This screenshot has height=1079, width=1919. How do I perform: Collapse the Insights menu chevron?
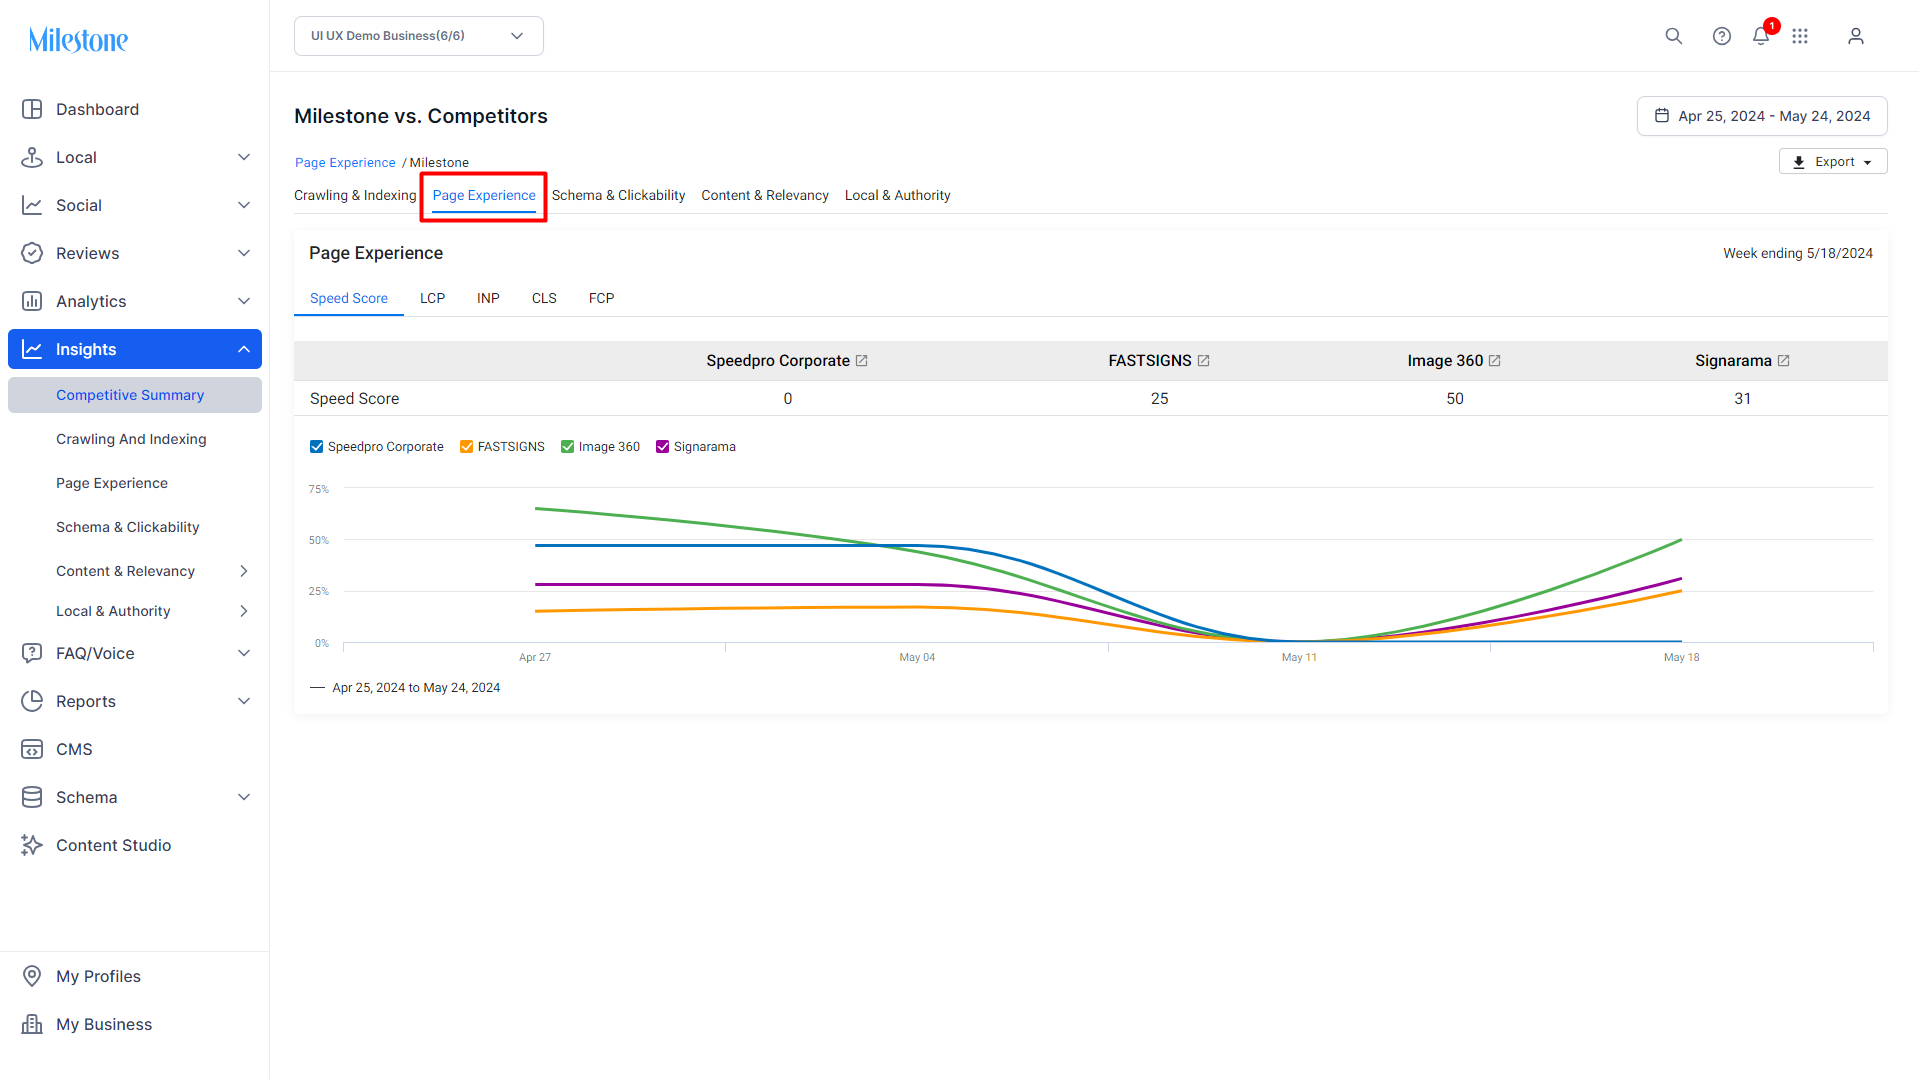[x=244, y=349]
